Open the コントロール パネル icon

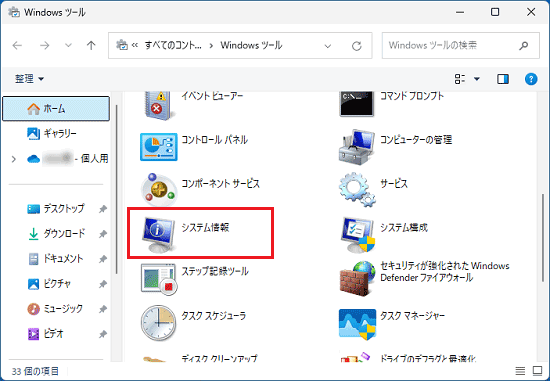pos(159,147)
